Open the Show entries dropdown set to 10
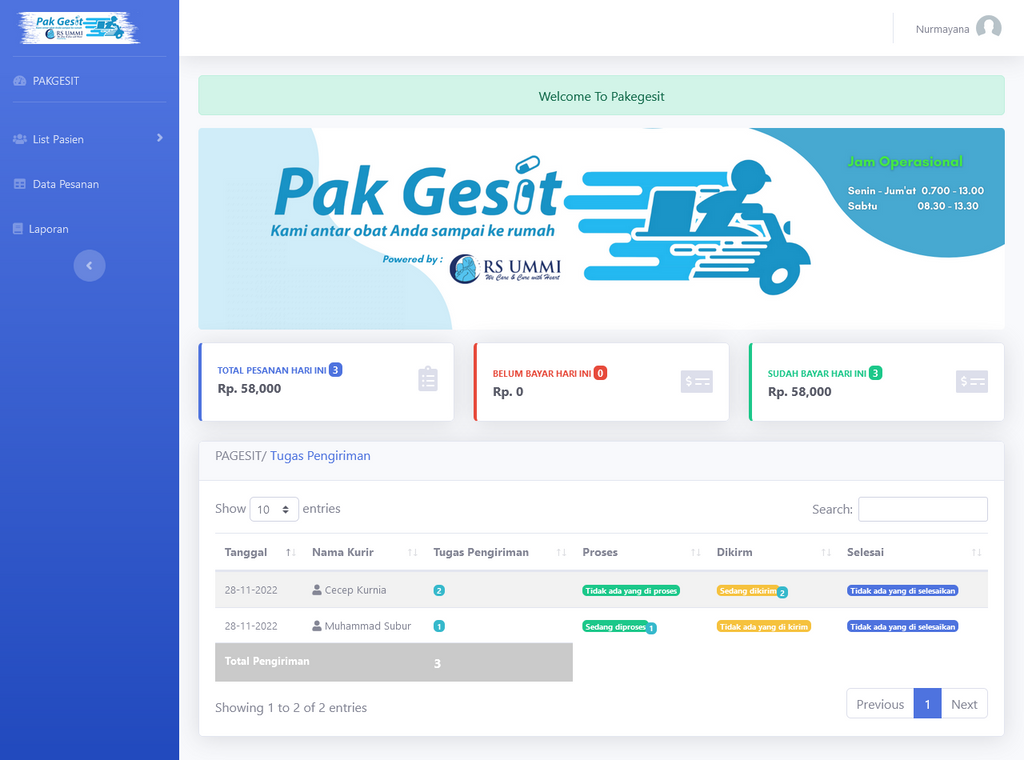 coord(274,509)
